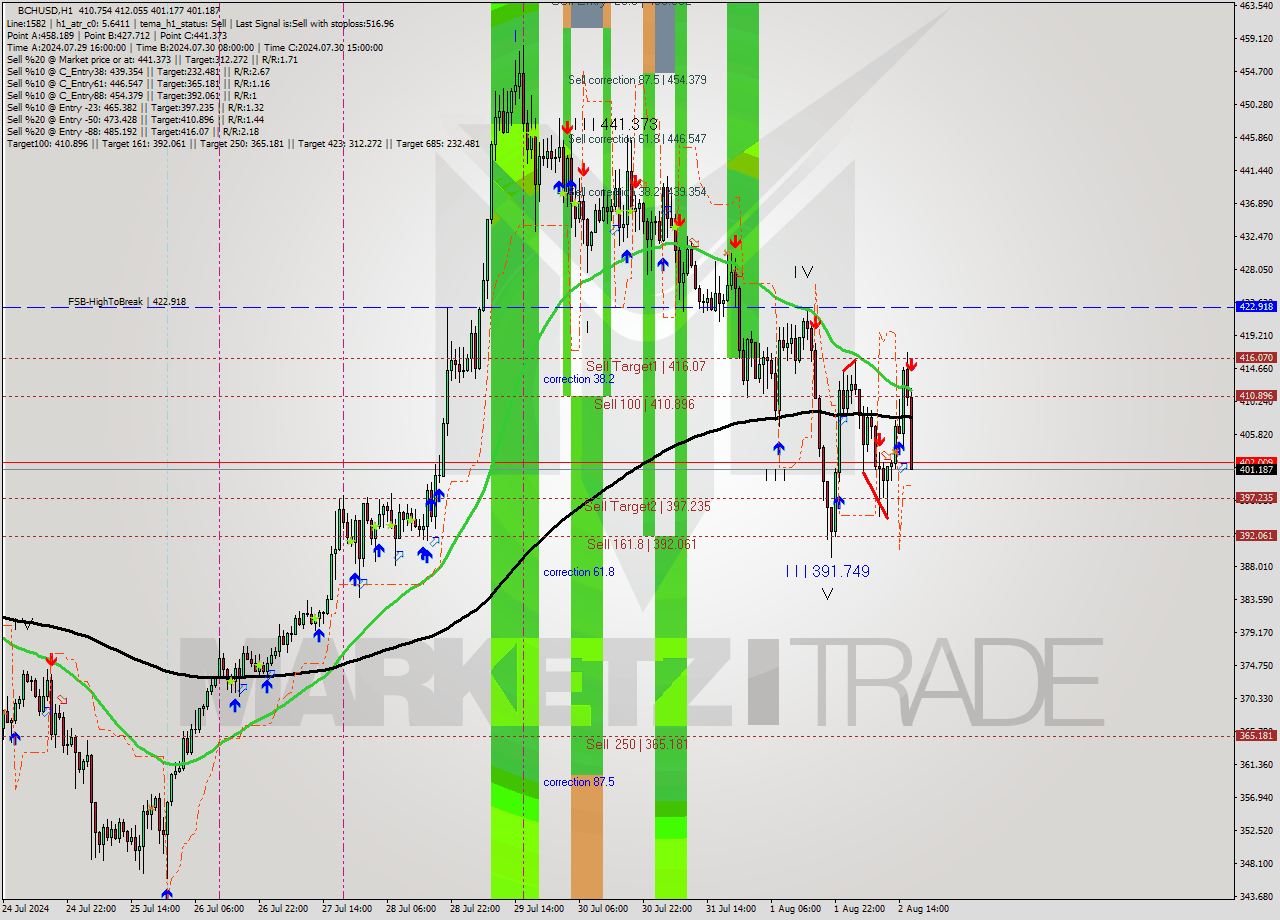Click the 'correction 61.8' blue label
Image resolution: width=1280 pixels, height=920 pixels.
579,572
